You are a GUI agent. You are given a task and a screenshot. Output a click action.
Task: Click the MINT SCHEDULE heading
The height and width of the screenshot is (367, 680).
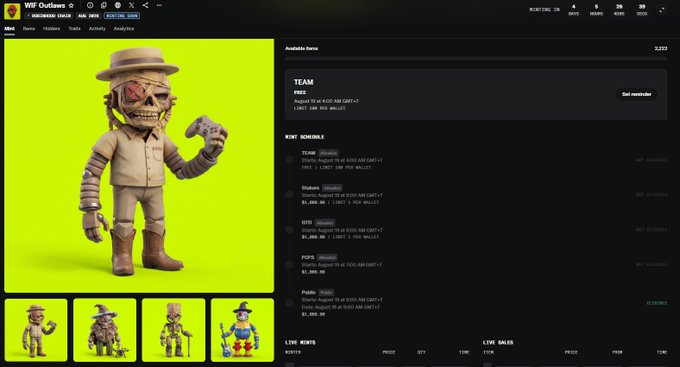[x=304, y=137]
